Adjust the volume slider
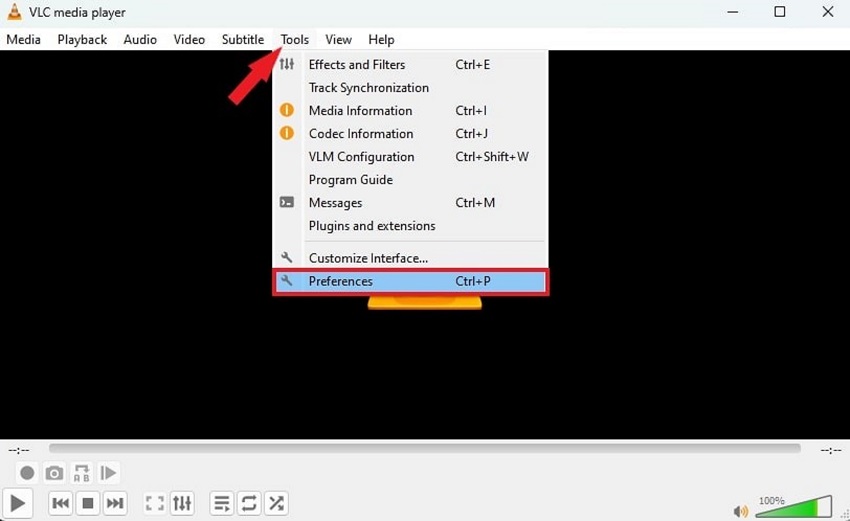The height and width of the screenshot is (521, 850). (794, 506)
